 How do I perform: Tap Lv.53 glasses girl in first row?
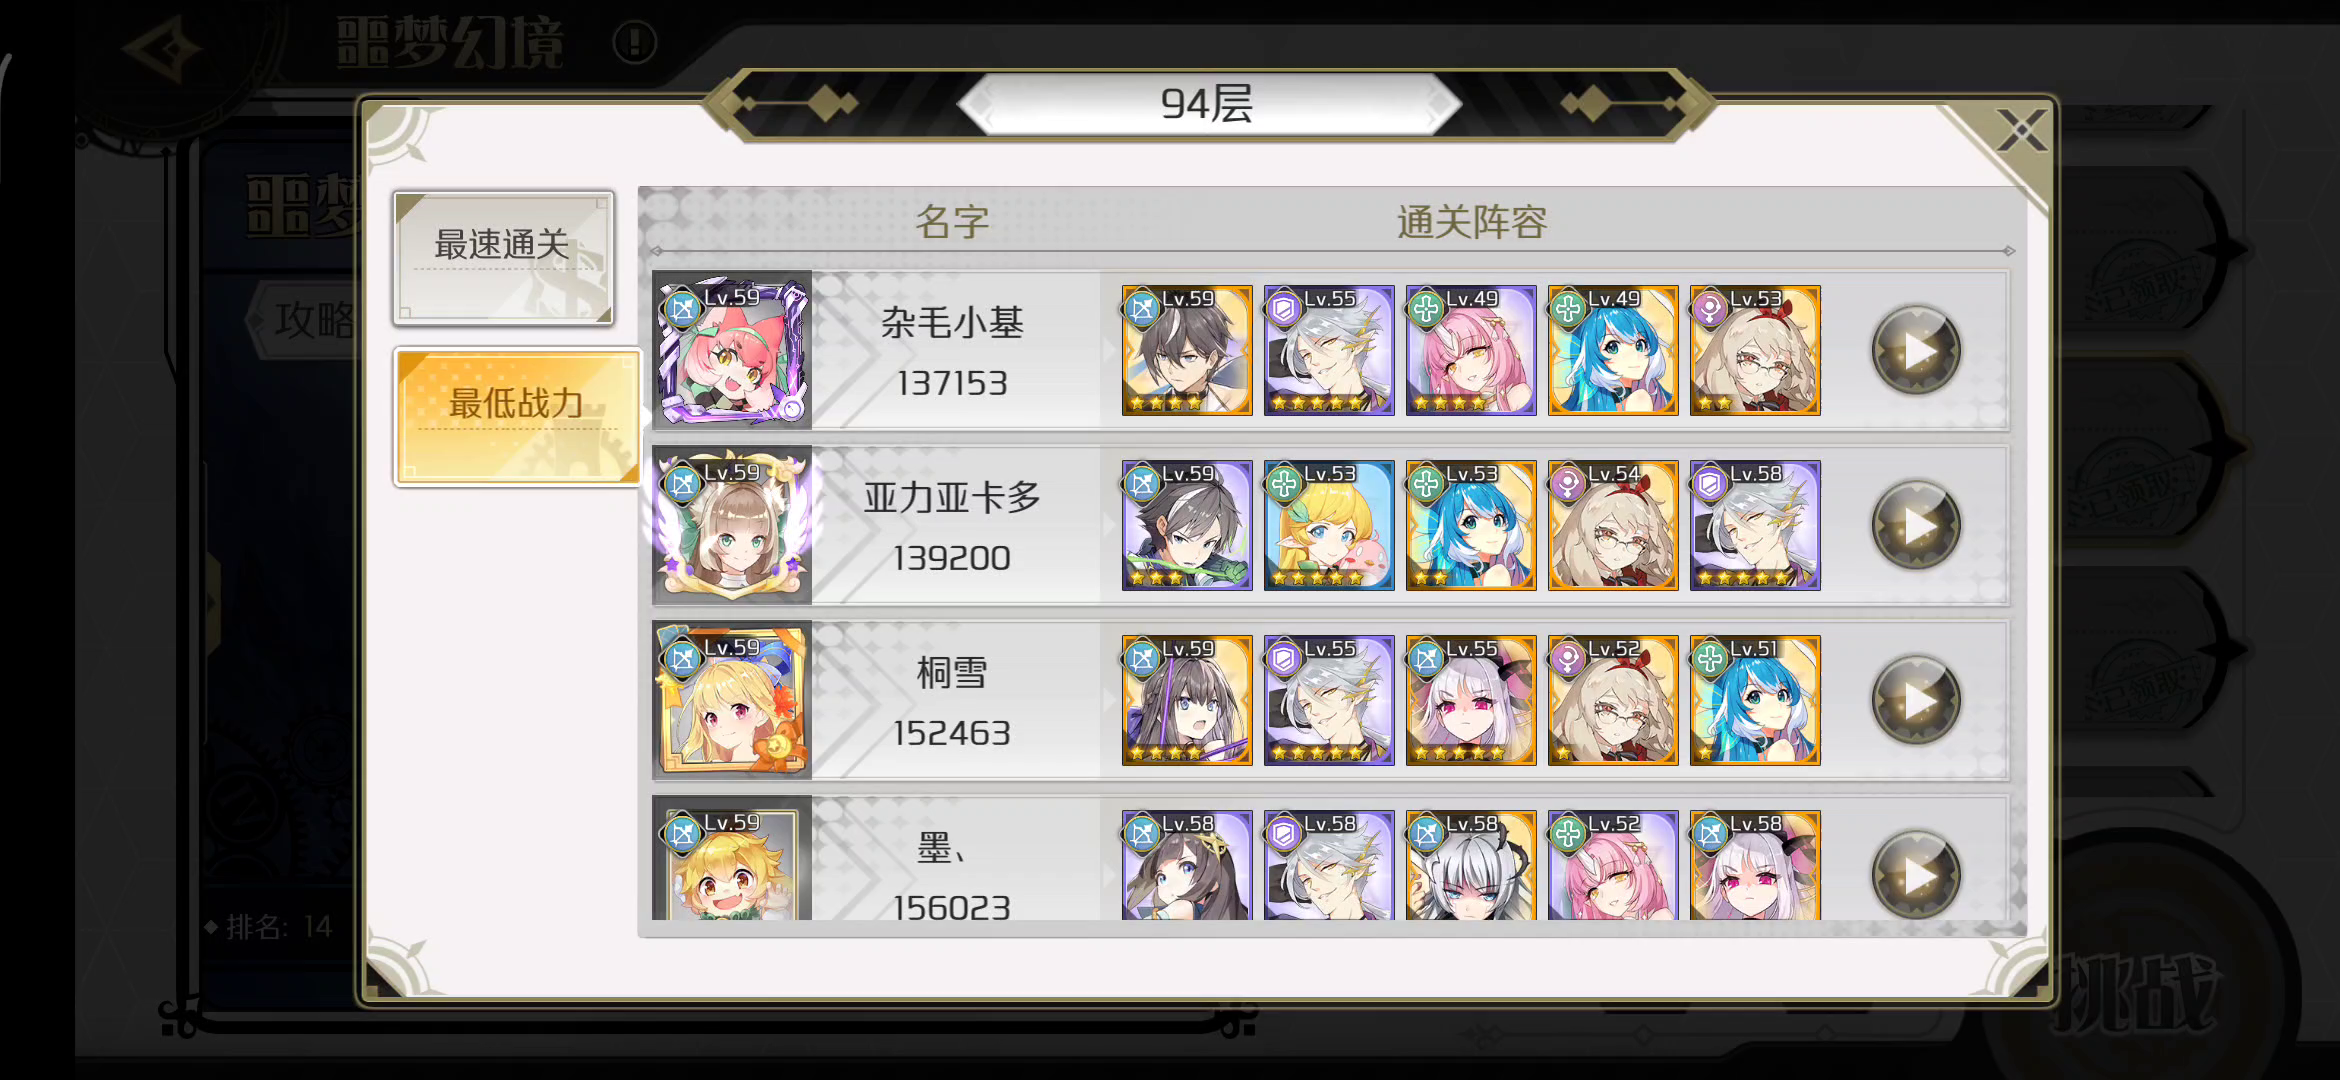tap(1754, 350)
